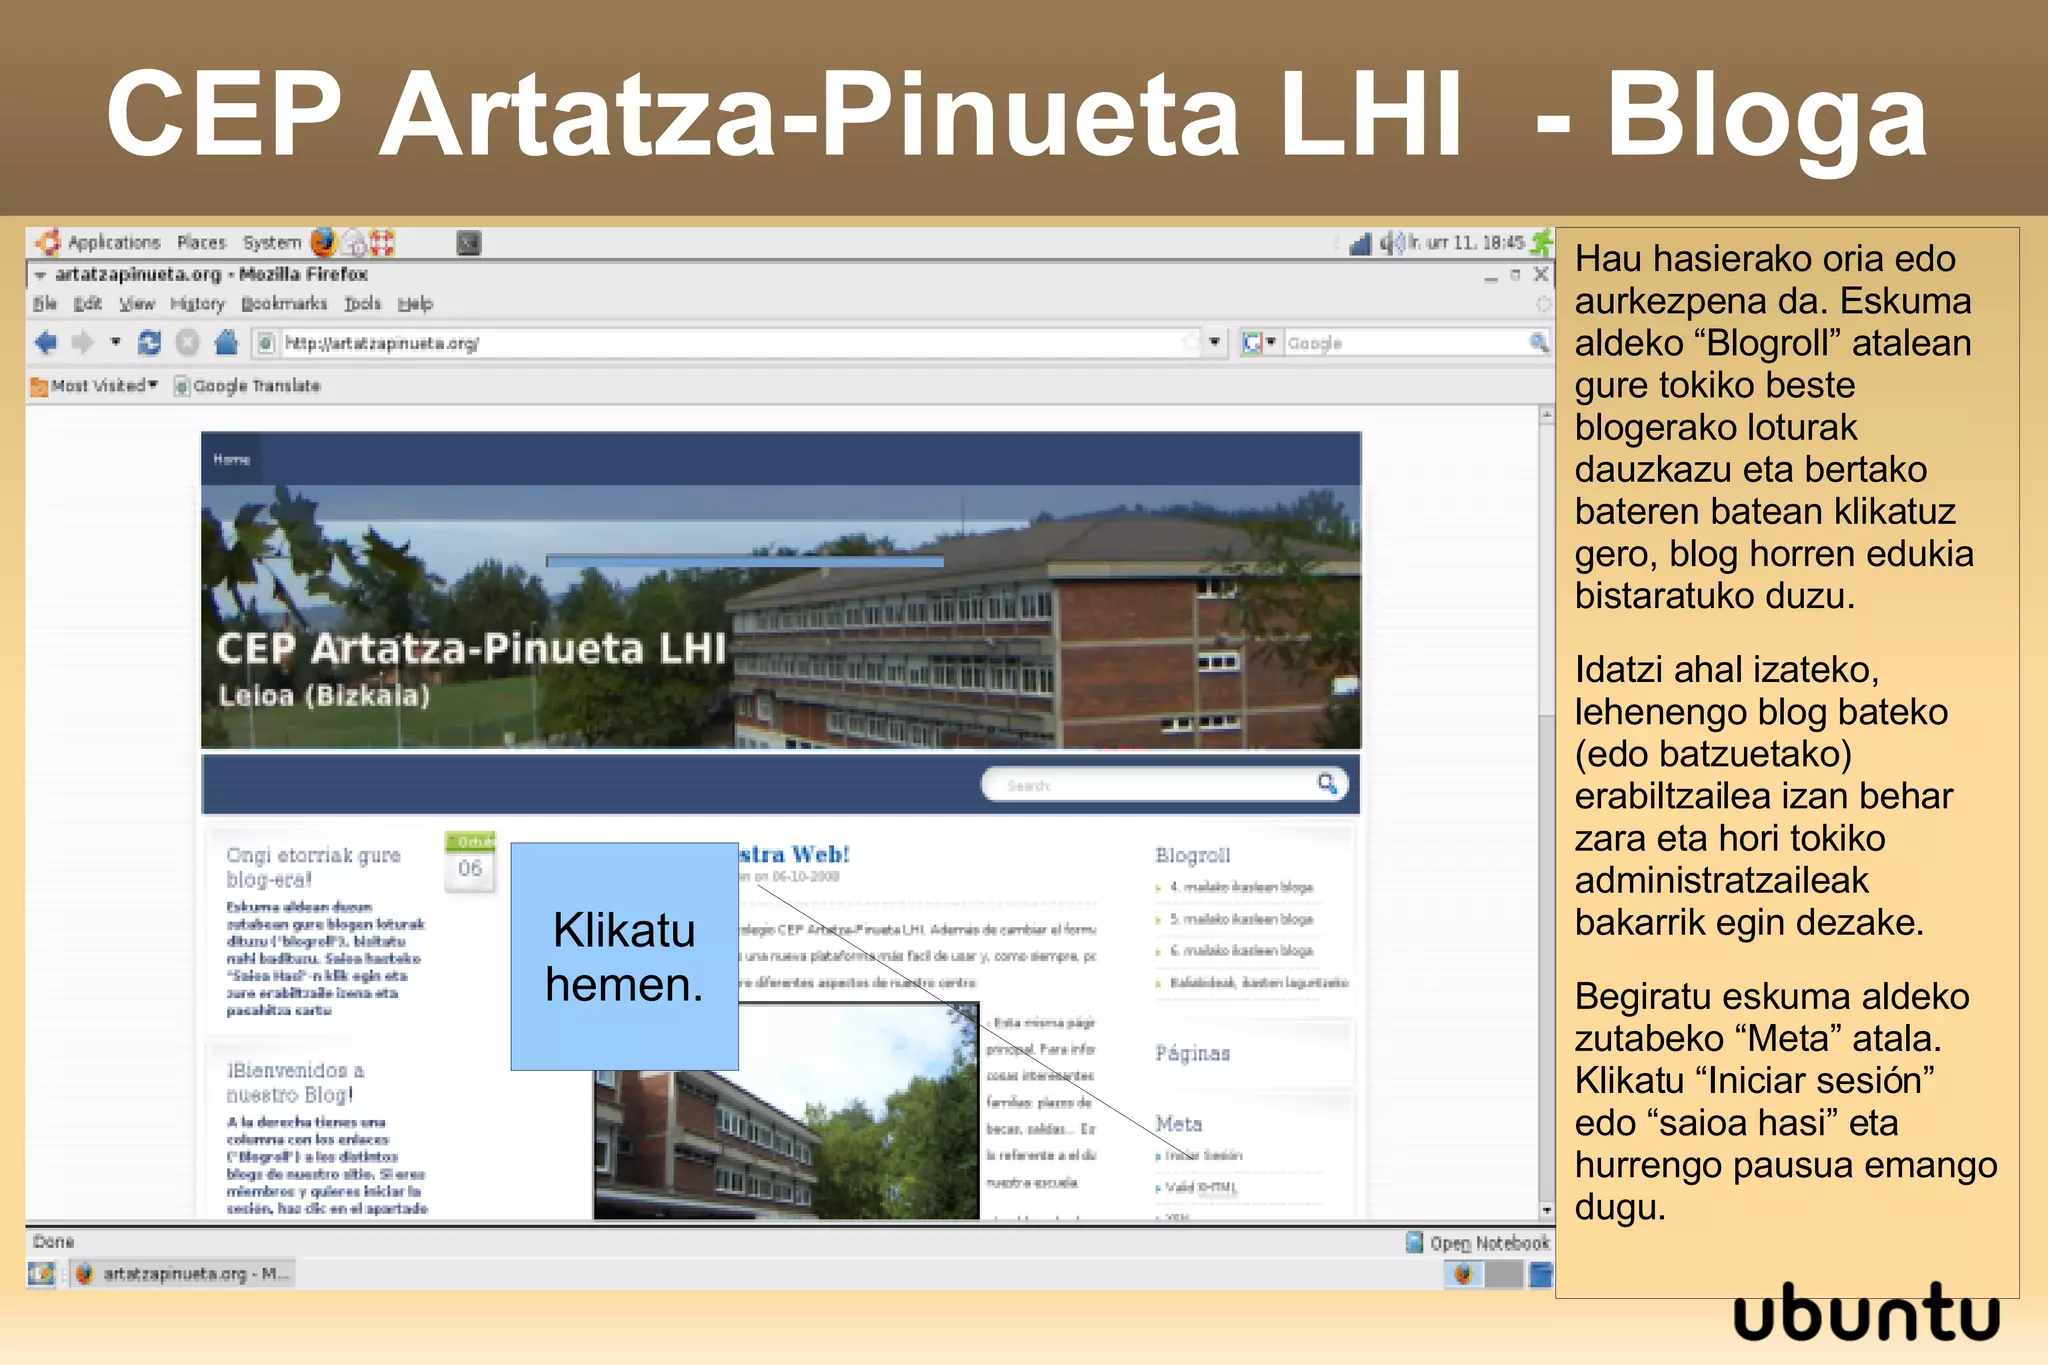Click the Google Translate bookmark

(x=256, y=386)
